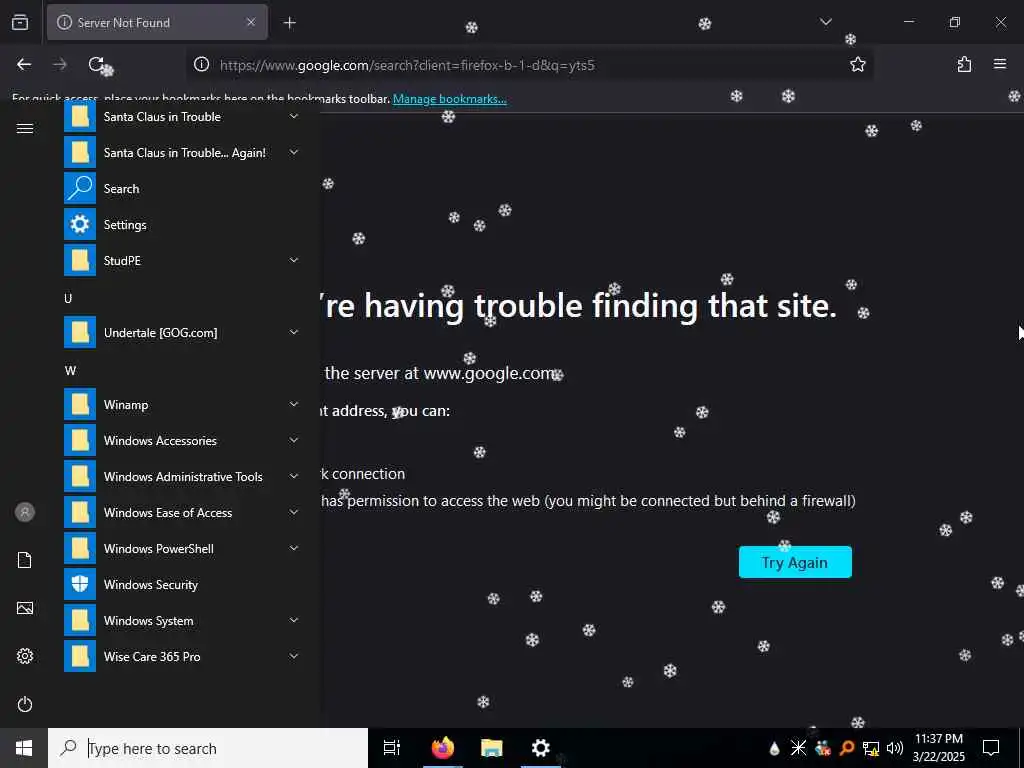The height and width of the screenshot is (768, 1024).
Task: Expand the Start menu hamburger icon
Action: pyautogui.click(x=25, y=129)
